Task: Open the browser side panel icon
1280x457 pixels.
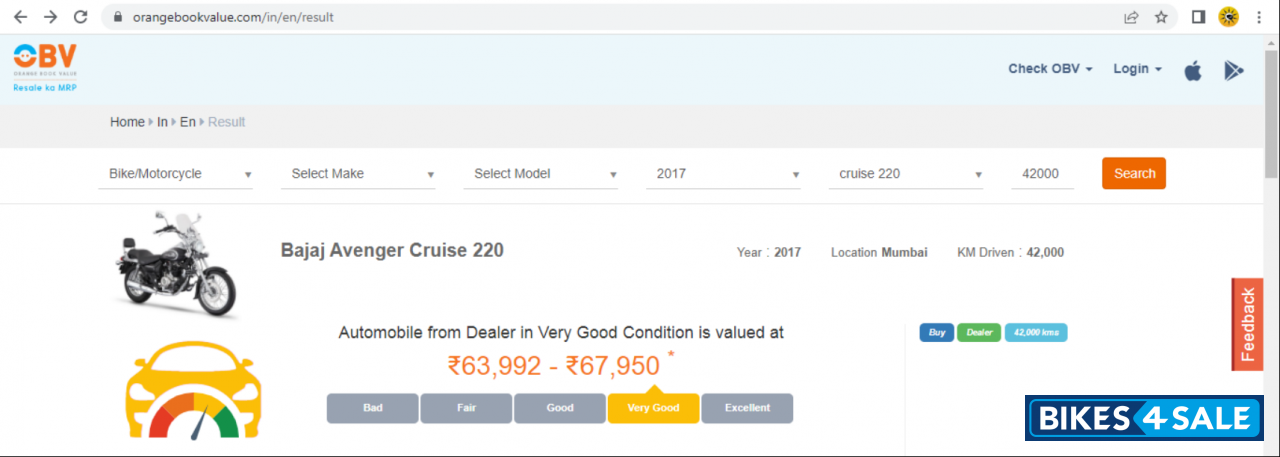Action: pyautogui.click(x=1198, y=17)
